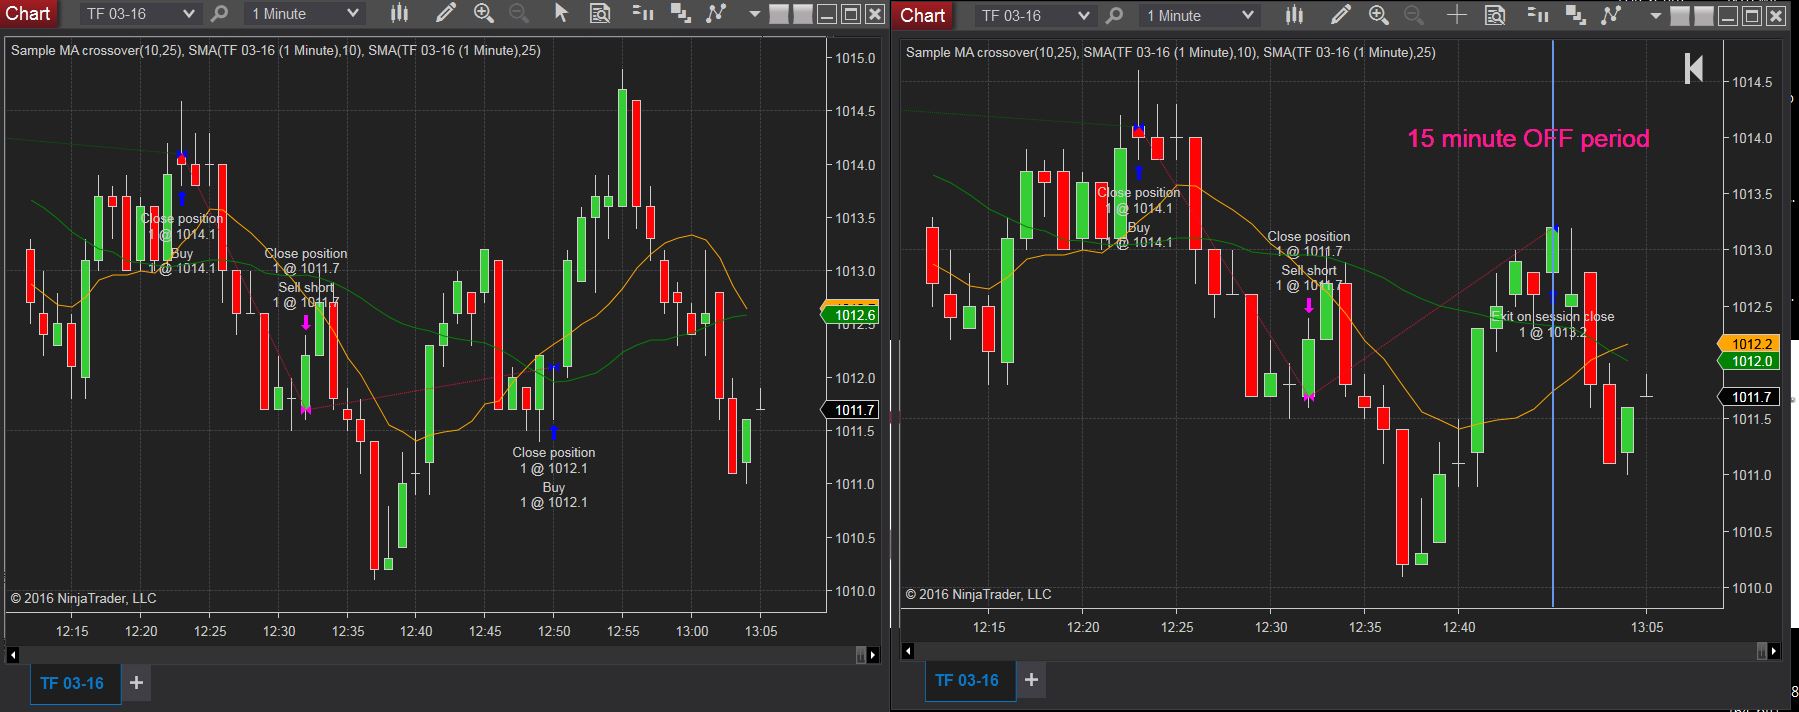Select crosshair cursor in right chart

[1456, 15]
